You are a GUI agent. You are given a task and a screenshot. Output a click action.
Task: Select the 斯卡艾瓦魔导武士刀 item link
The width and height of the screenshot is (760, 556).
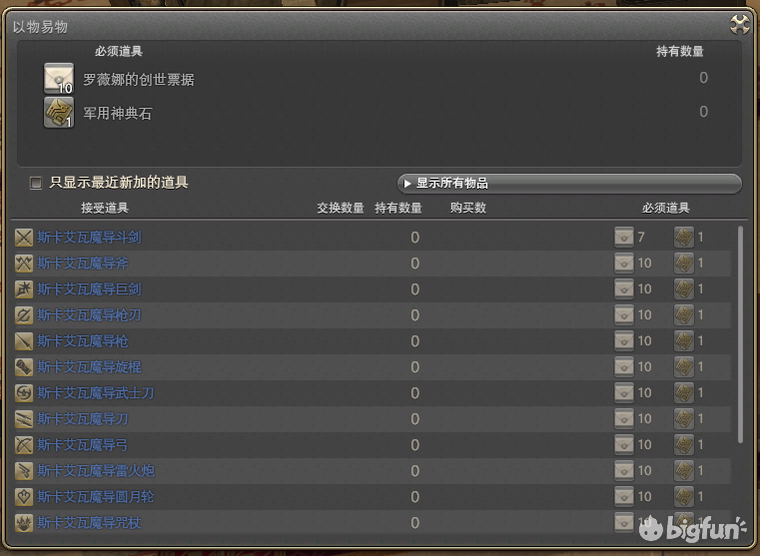click(95, 393)
